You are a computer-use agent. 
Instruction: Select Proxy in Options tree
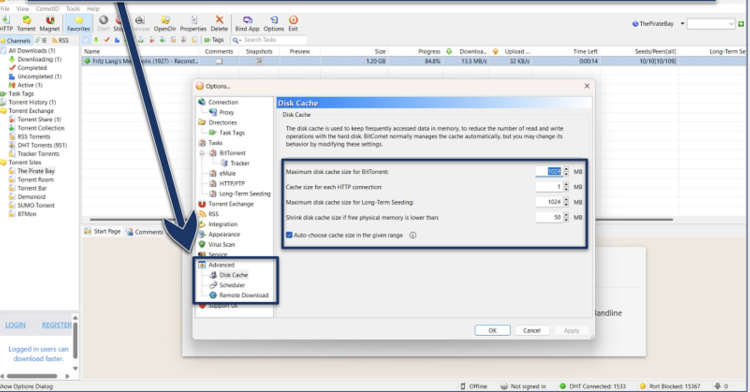[x=226, y=112]
